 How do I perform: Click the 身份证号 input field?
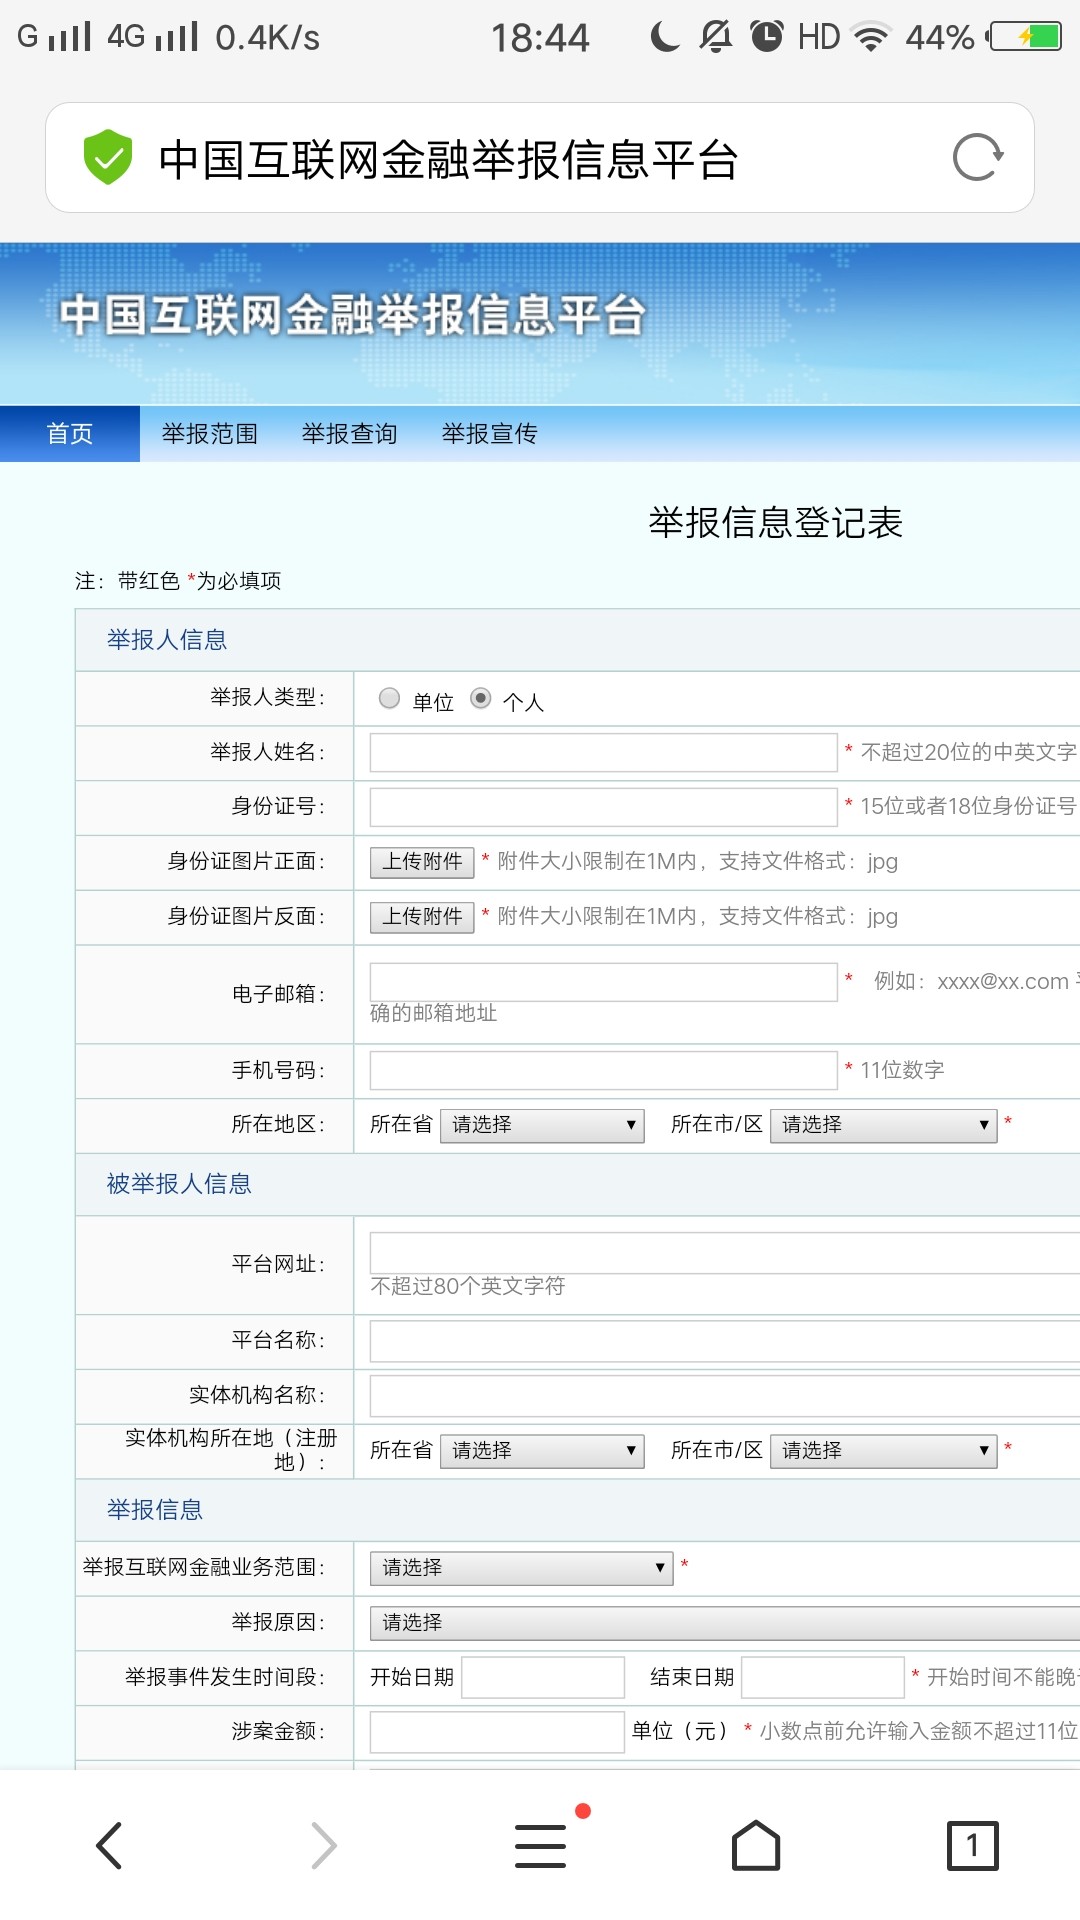603,807
